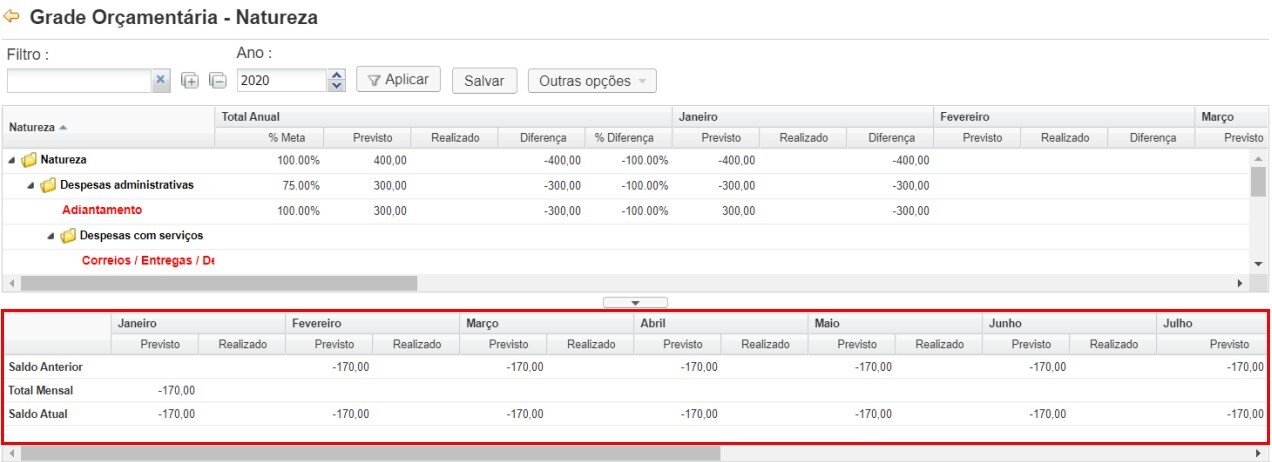Viewport: 1272px width, 462px height.
Task: Click the Despesas com serviços folder icon
Action: pos(68,236)
